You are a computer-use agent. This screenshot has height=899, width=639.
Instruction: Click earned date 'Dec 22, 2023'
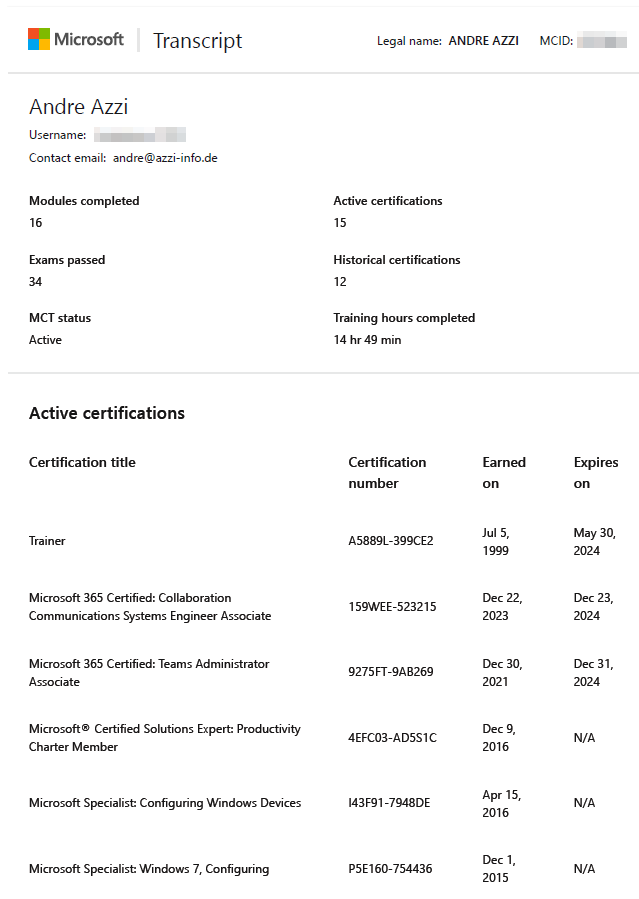[x=502, y=607]
